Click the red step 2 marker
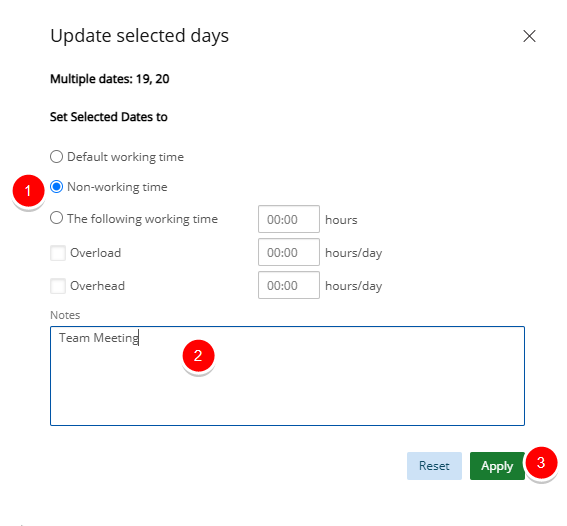The width and height of the screenshot is (567, 526). 199,356
